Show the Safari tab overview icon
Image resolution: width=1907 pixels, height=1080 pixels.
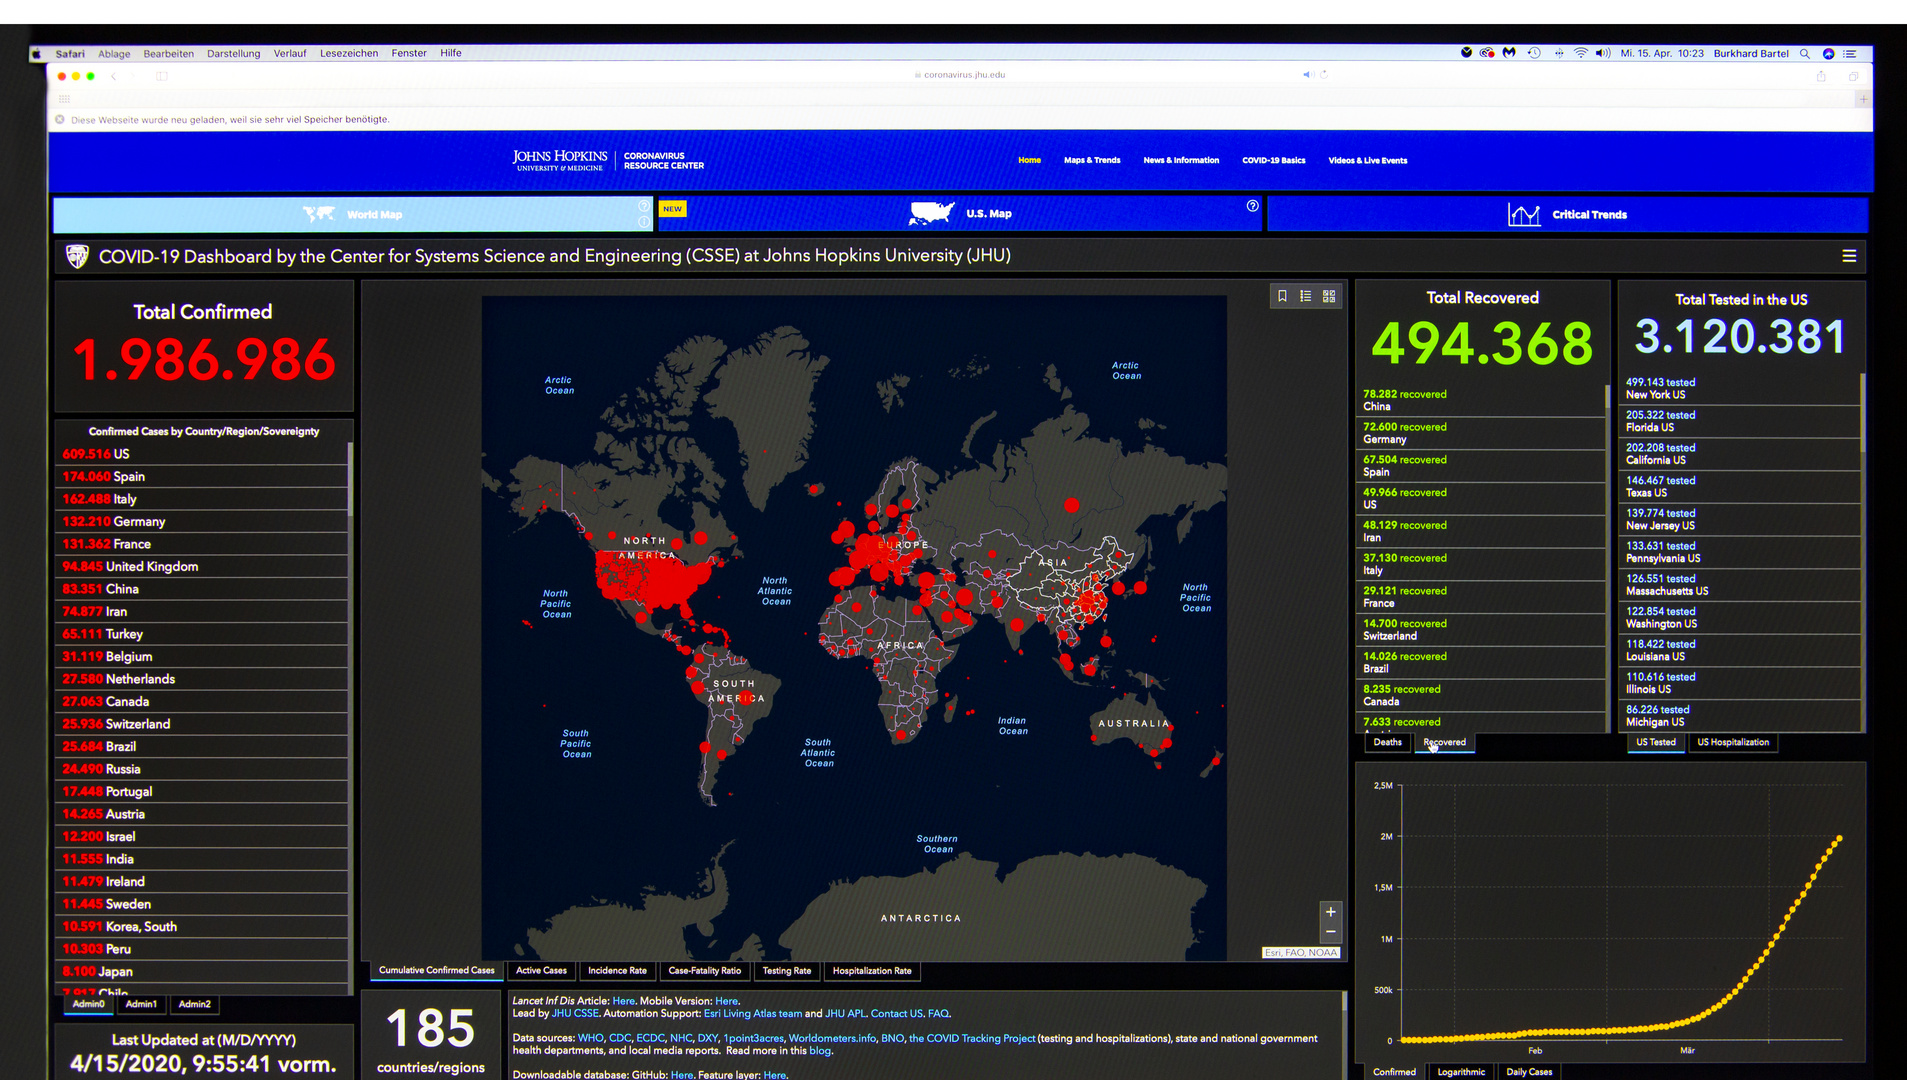(x=1853, y=76)
